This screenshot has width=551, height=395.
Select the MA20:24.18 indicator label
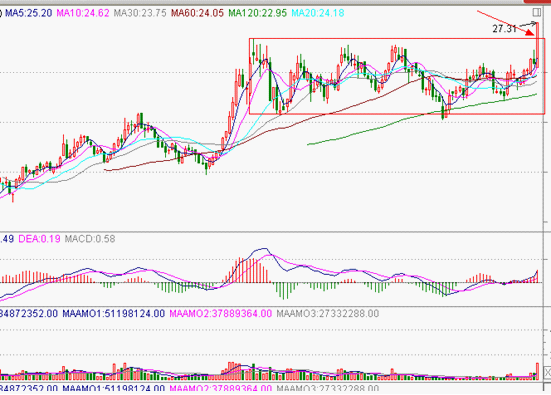pyautogui.click(x=318, y=13)
